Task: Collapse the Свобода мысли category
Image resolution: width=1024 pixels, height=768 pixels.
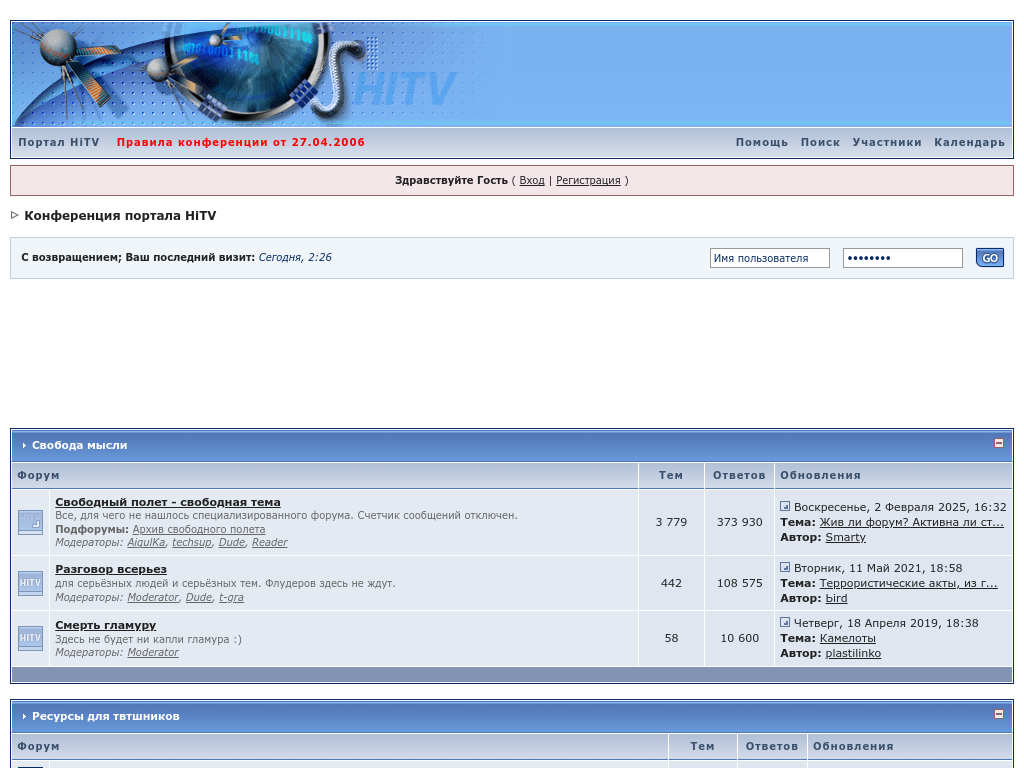Action: click(998, 443)
